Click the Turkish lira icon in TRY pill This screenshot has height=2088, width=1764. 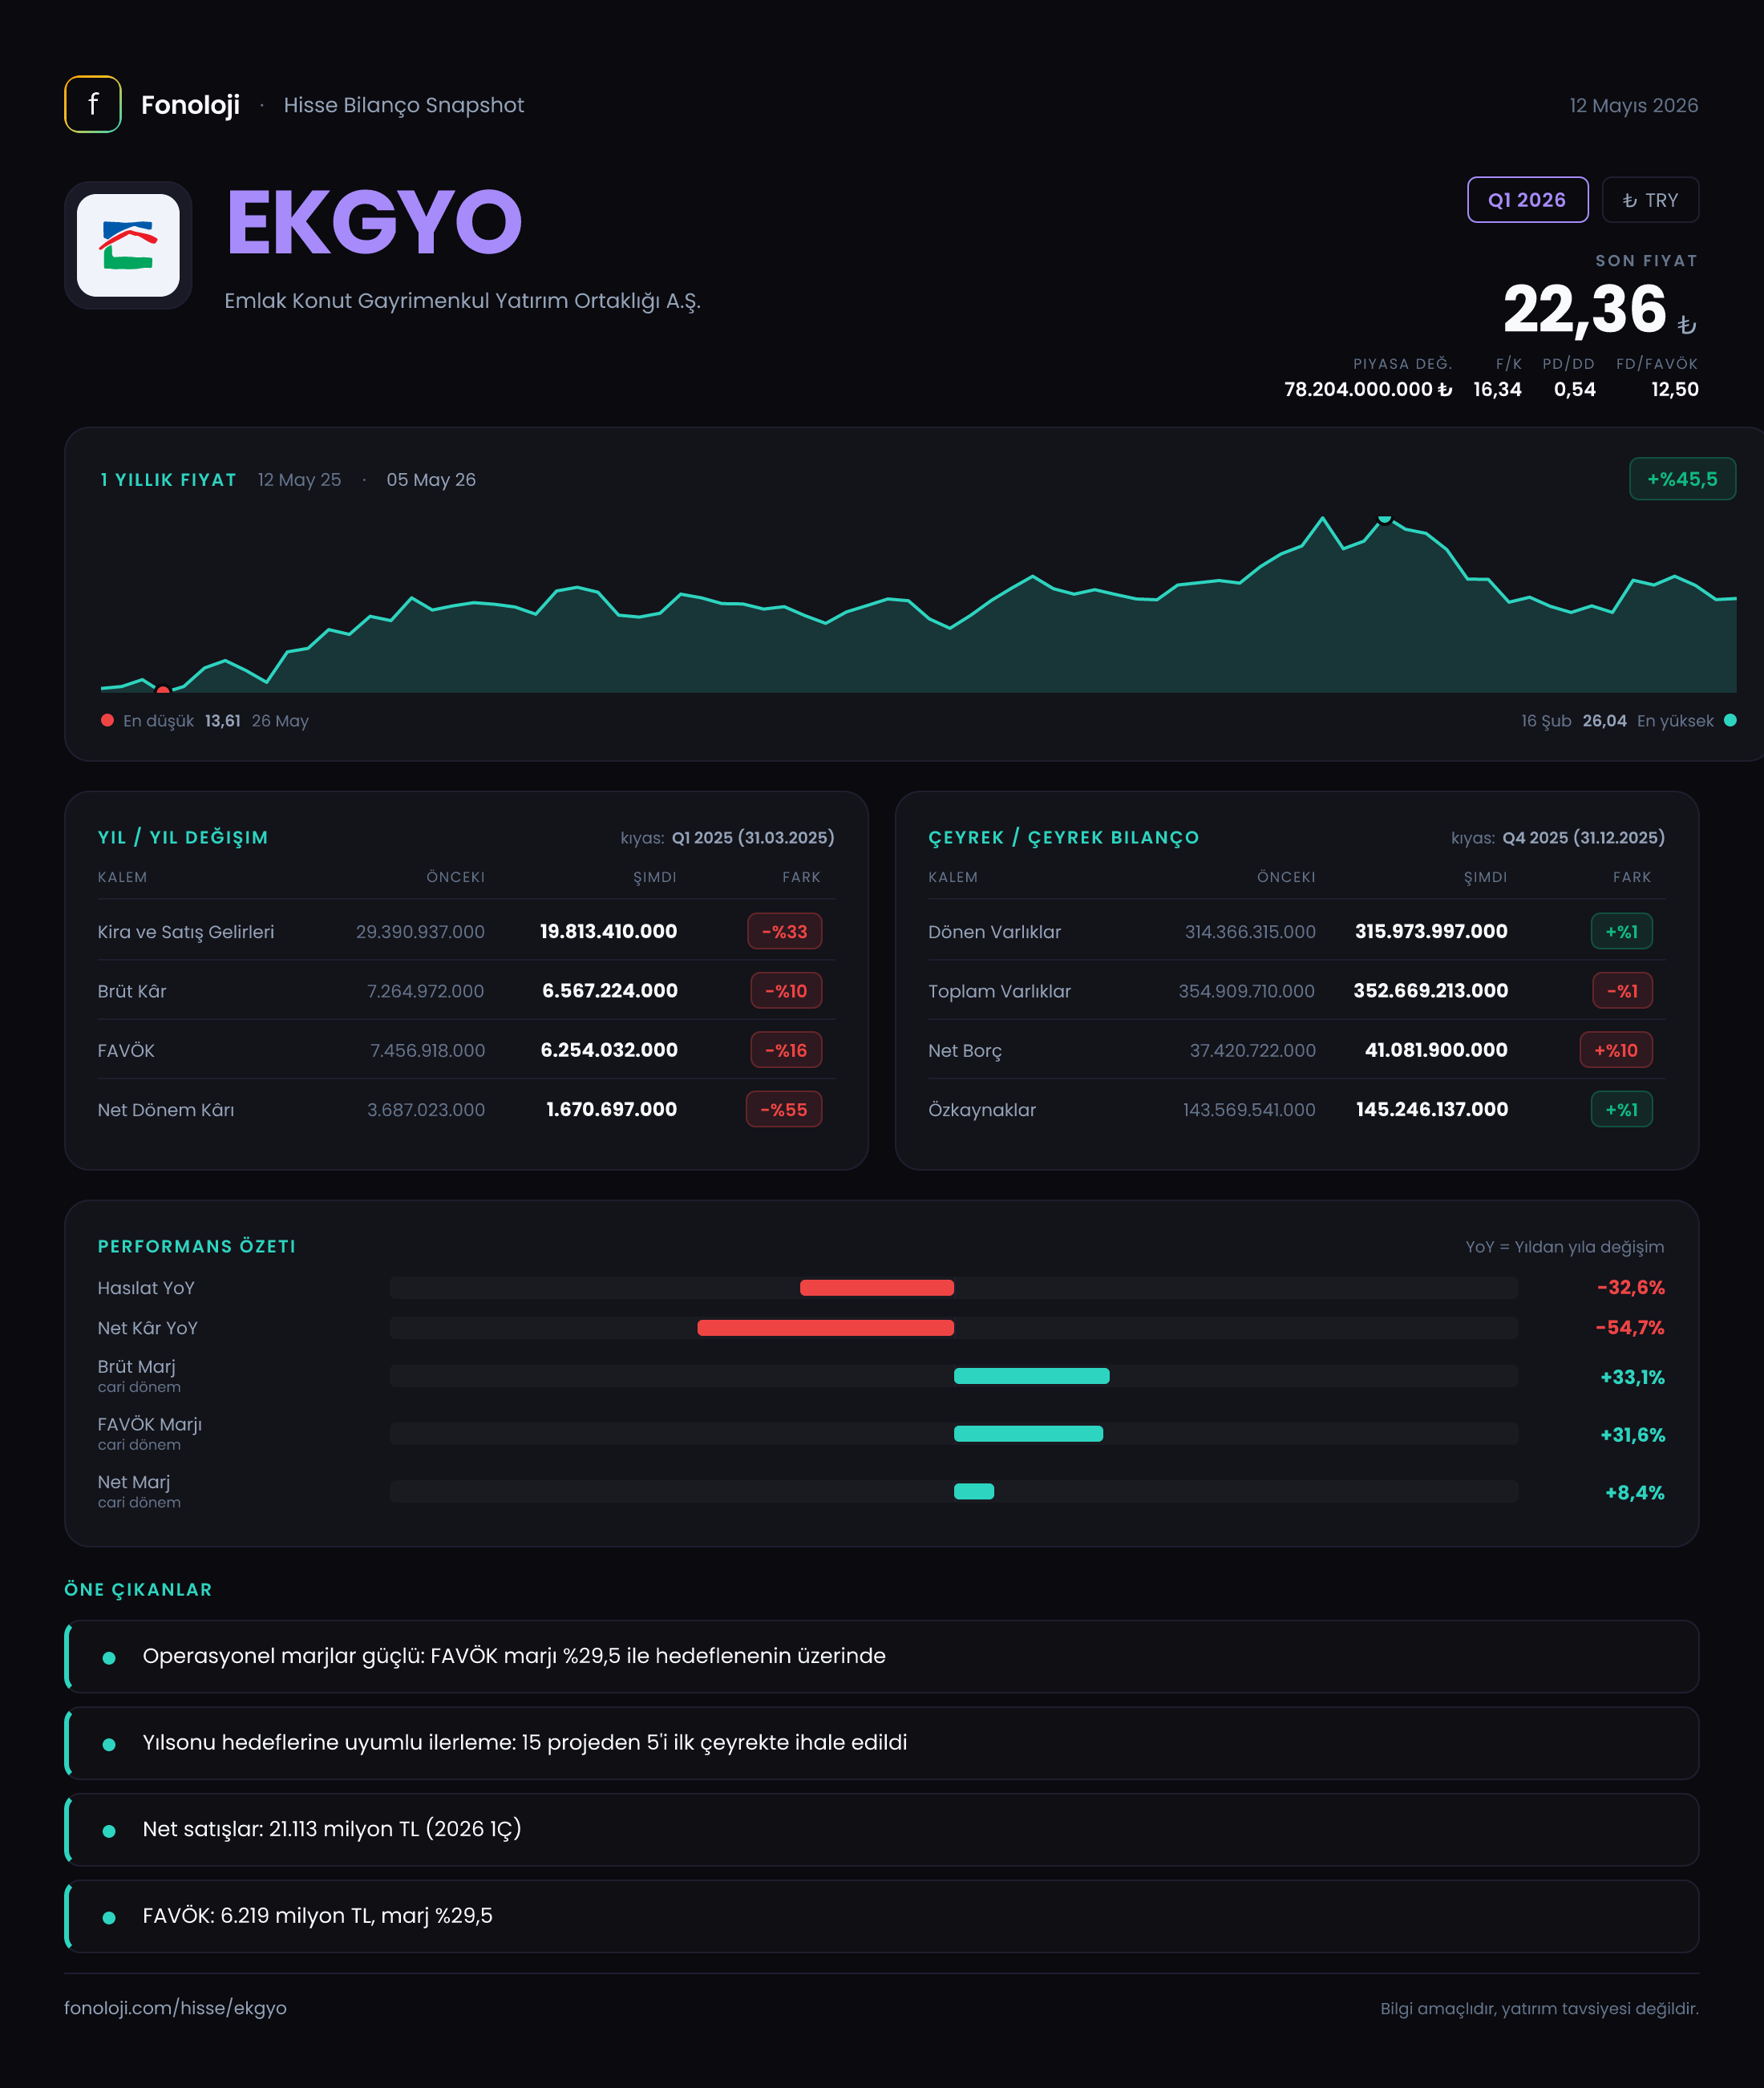pos(1630,201)
